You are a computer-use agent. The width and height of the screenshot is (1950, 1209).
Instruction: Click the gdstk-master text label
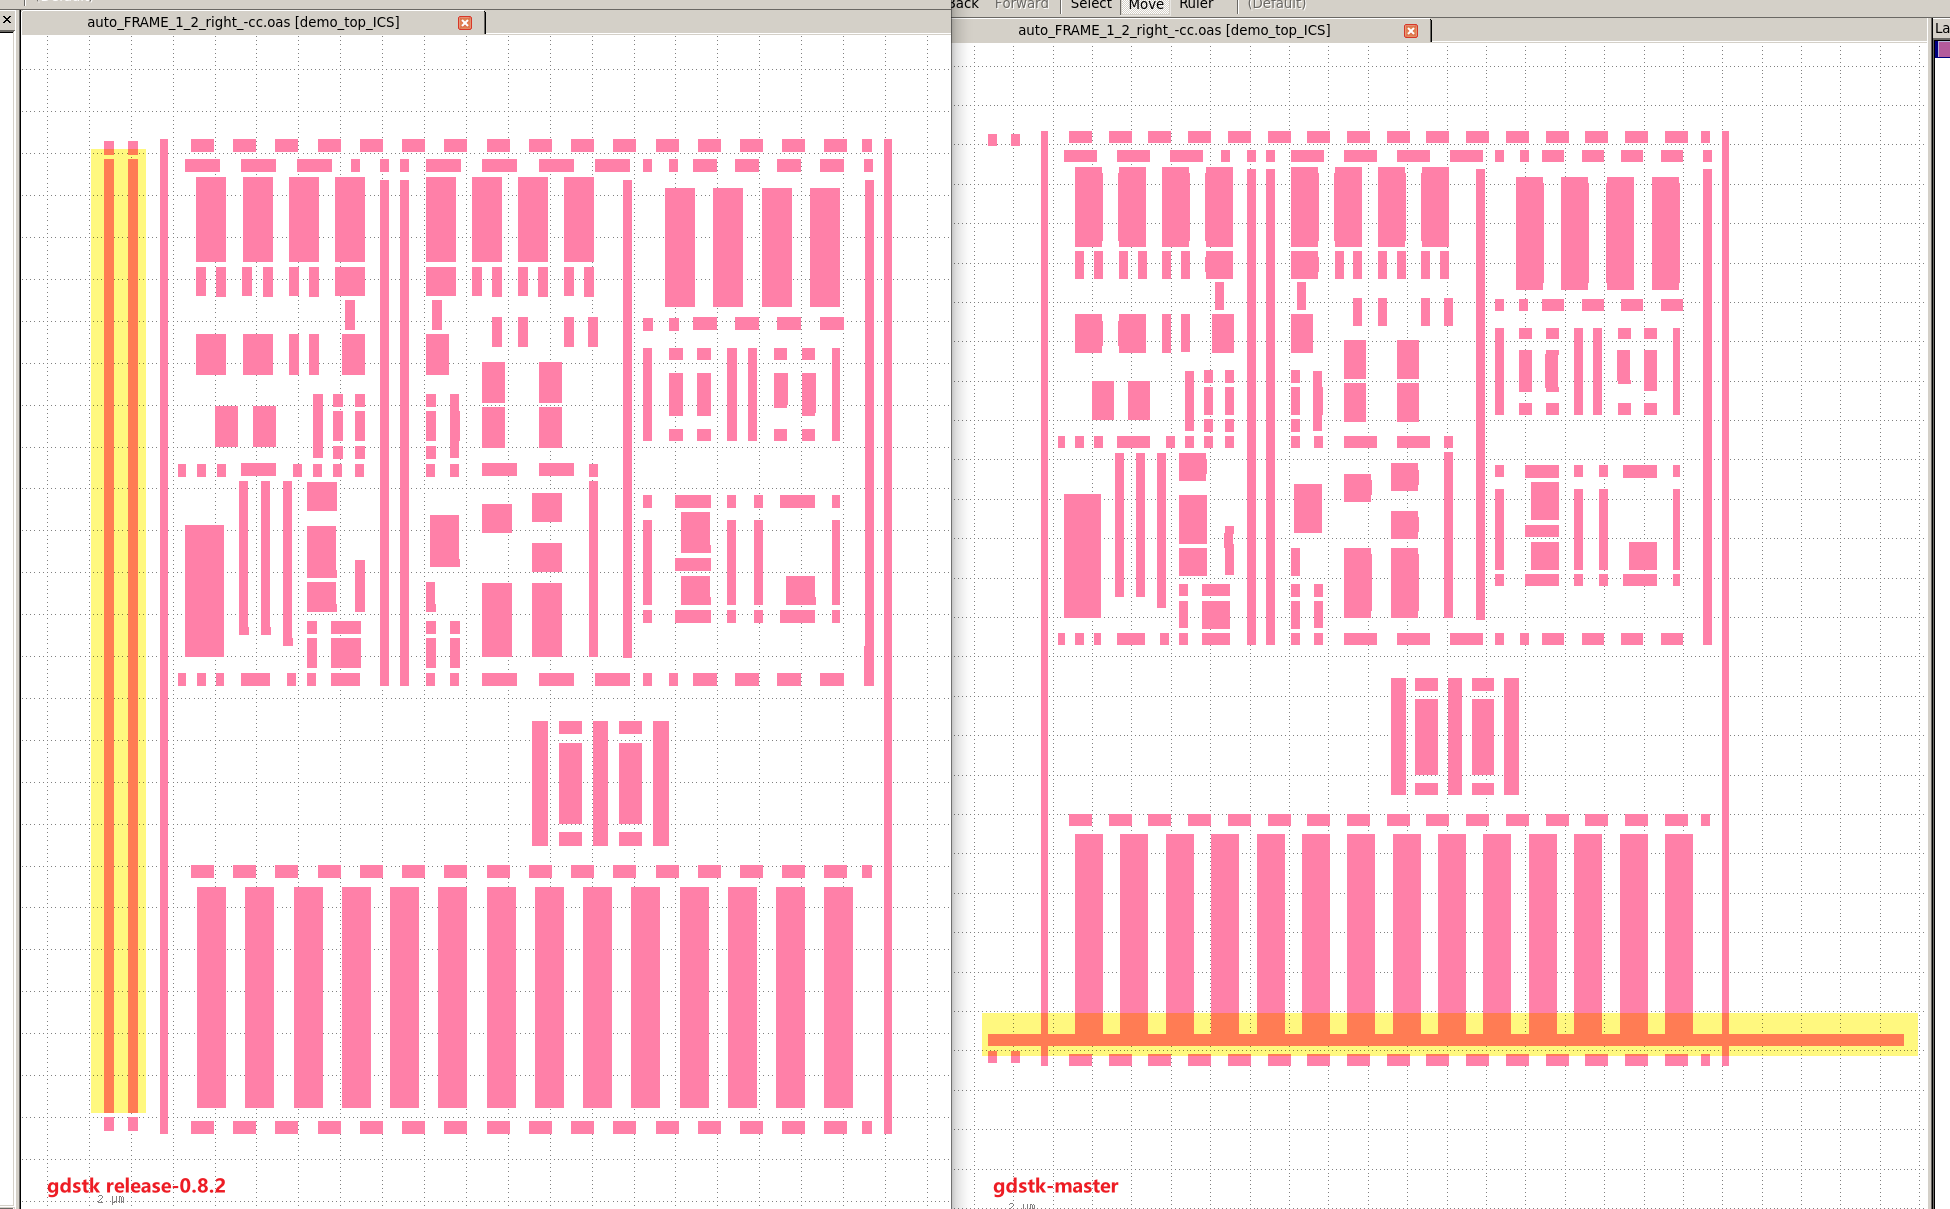1055,1186
